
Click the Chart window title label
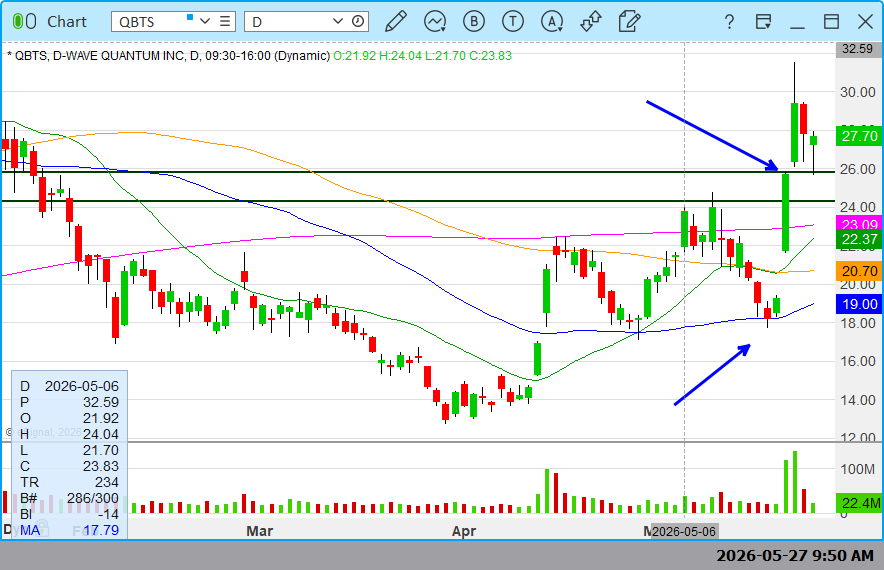click(x=67, y=21)
